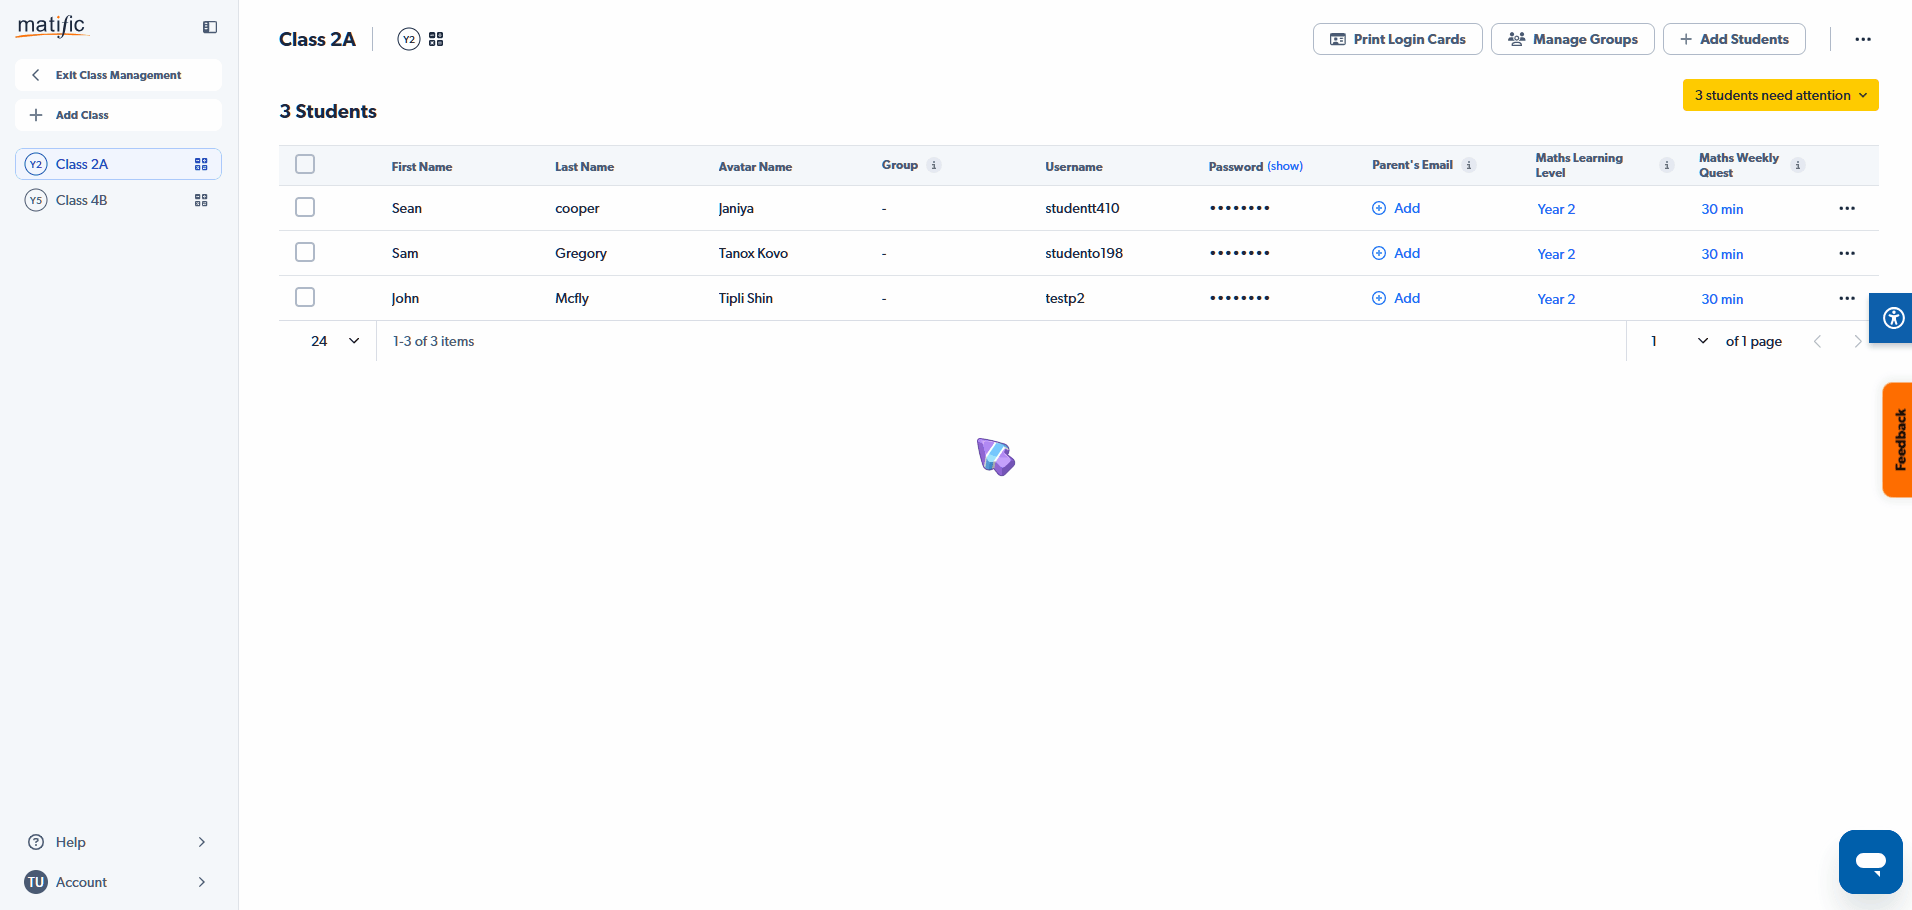Collapse the sidebar using the panel icon
This screenshot has height=910, width=1912.
point(210,27)
